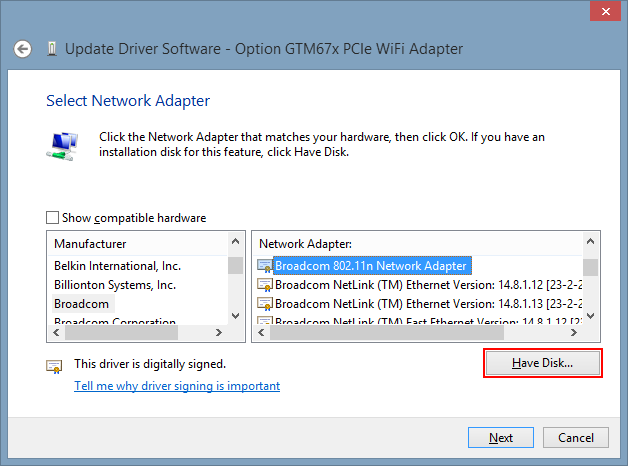Click the Manufacturer list horizontal scroll thumb
The width and height of the screenshot is (628, 466).
[x=121, y=332]
